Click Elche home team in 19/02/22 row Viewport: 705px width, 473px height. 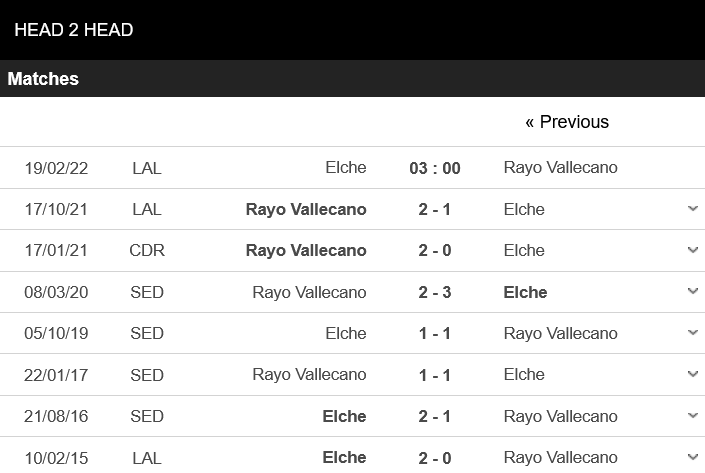pyautogui.click(x=346, y=167)
